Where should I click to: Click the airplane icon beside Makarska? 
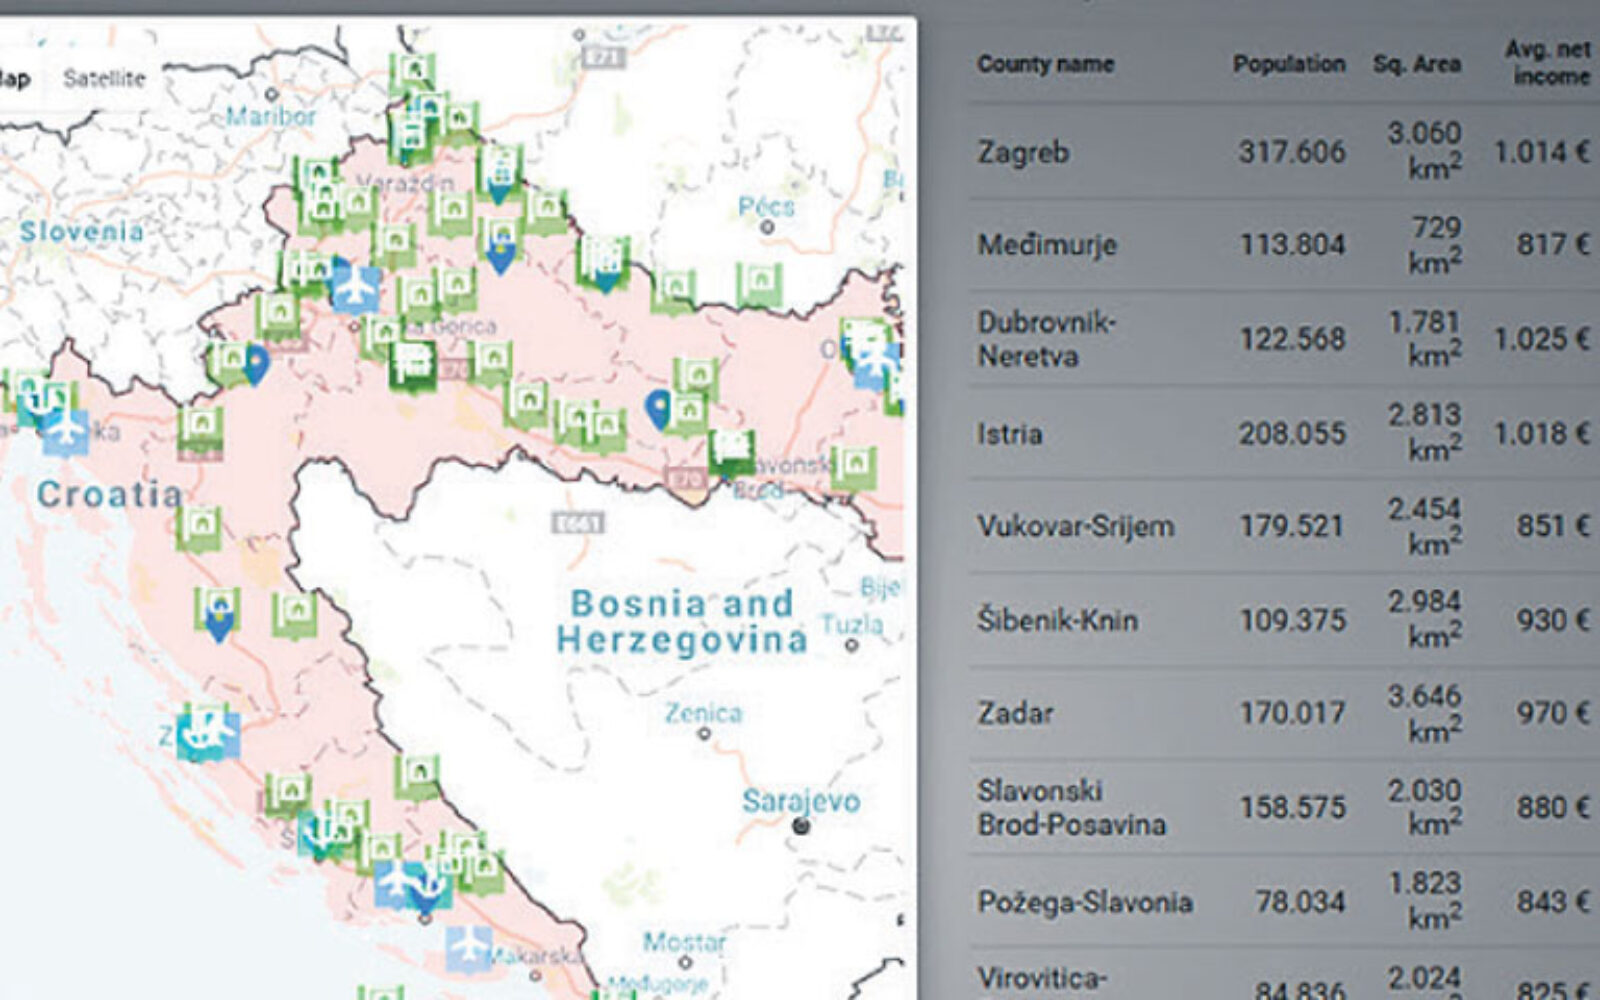point(468,946)
